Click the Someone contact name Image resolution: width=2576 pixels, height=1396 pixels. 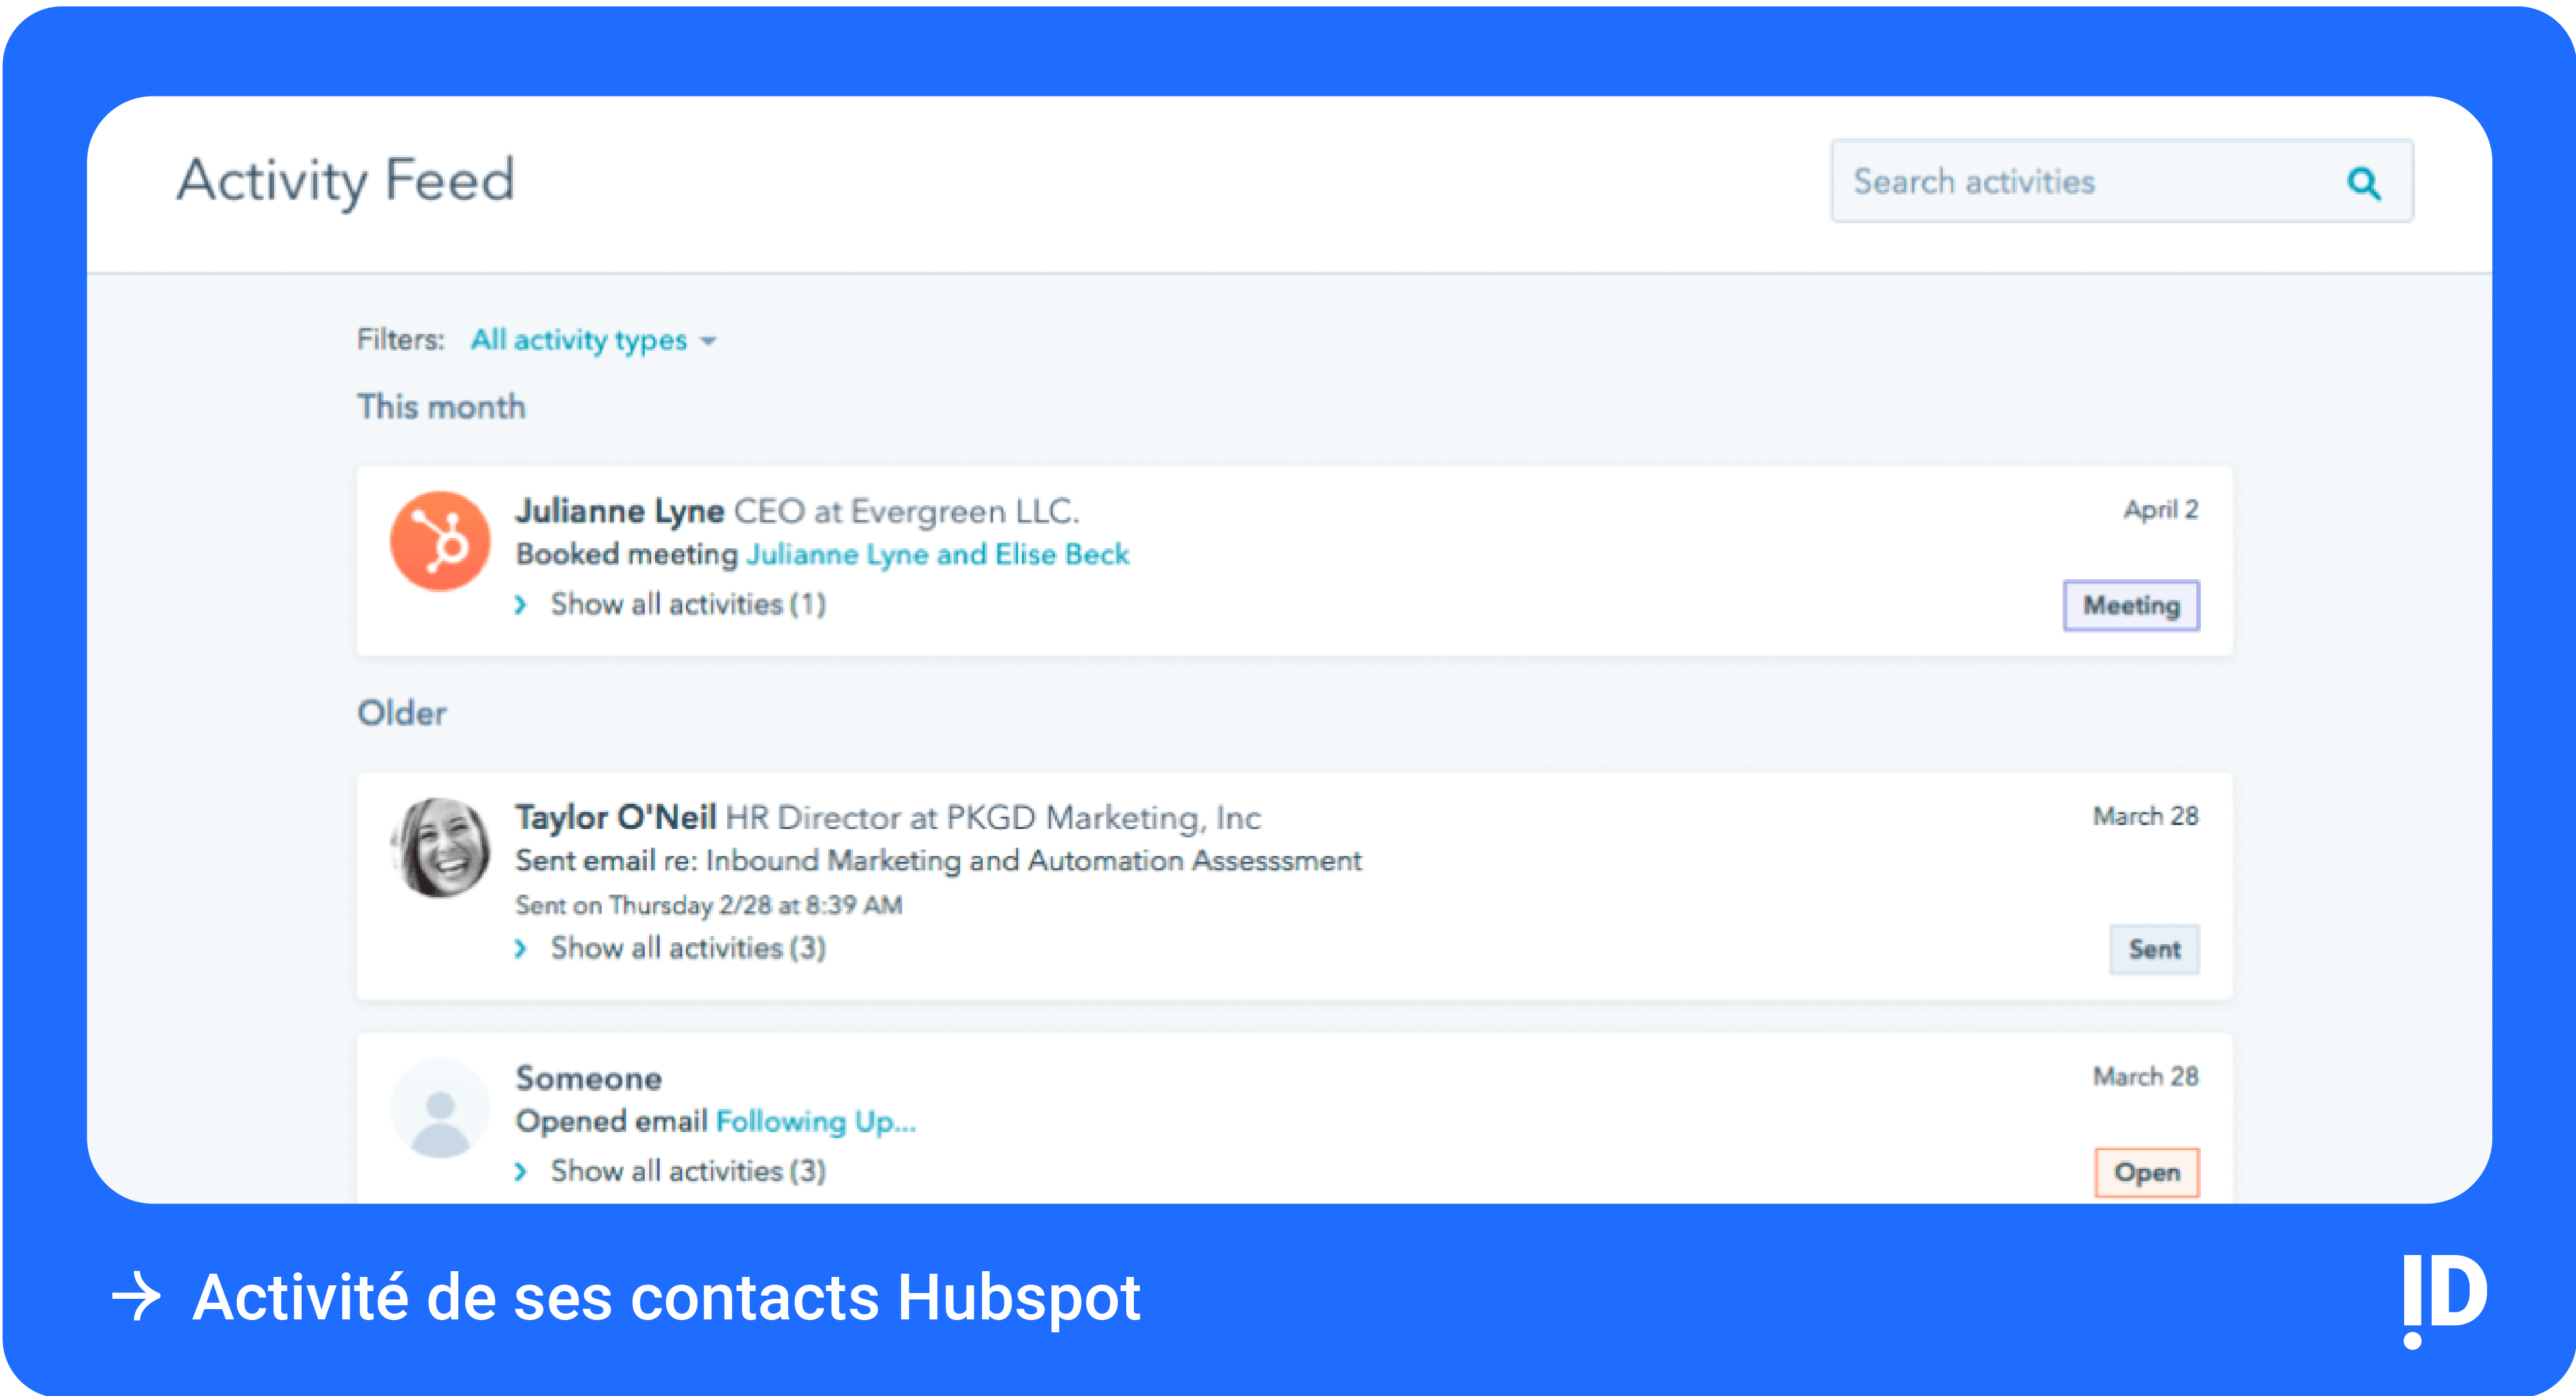588,1078
